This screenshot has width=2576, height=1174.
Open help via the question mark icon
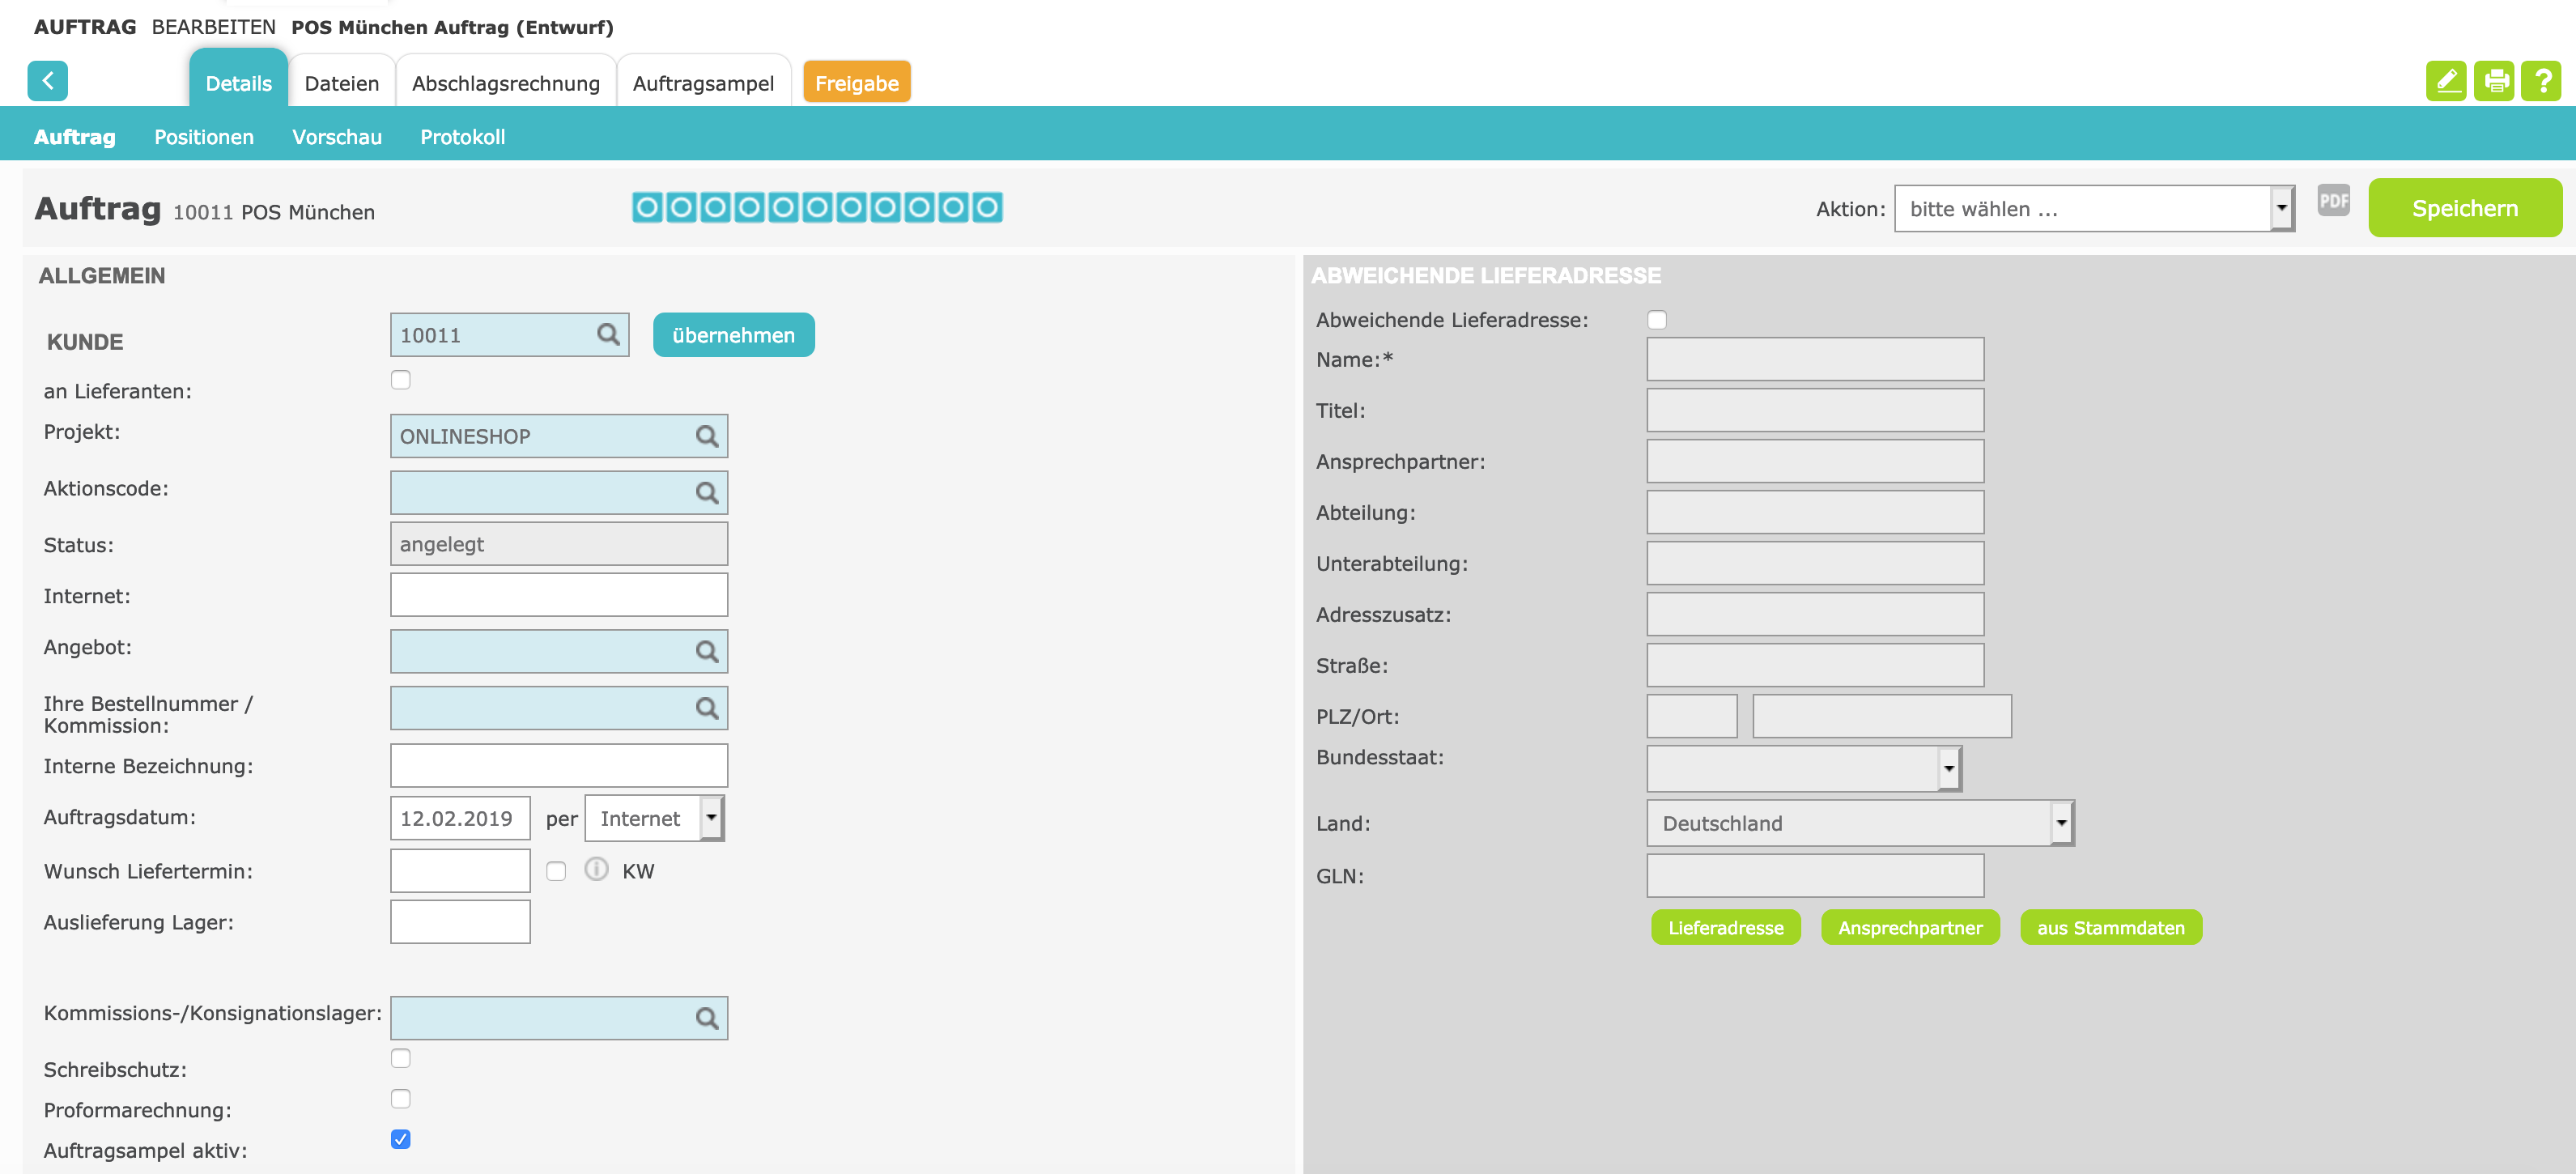click(x=2541, y=81)
